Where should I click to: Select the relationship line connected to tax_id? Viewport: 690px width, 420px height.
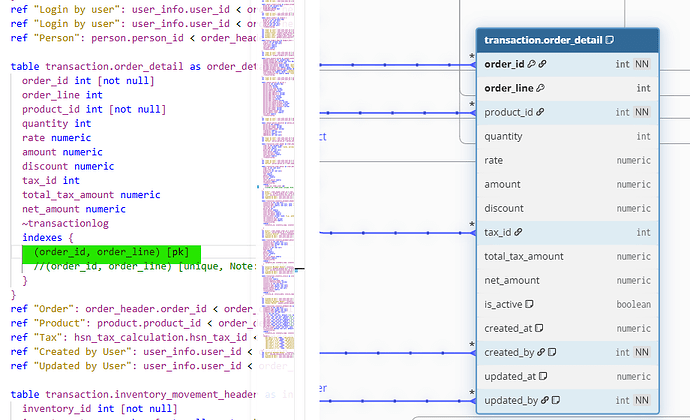point(397,232)
